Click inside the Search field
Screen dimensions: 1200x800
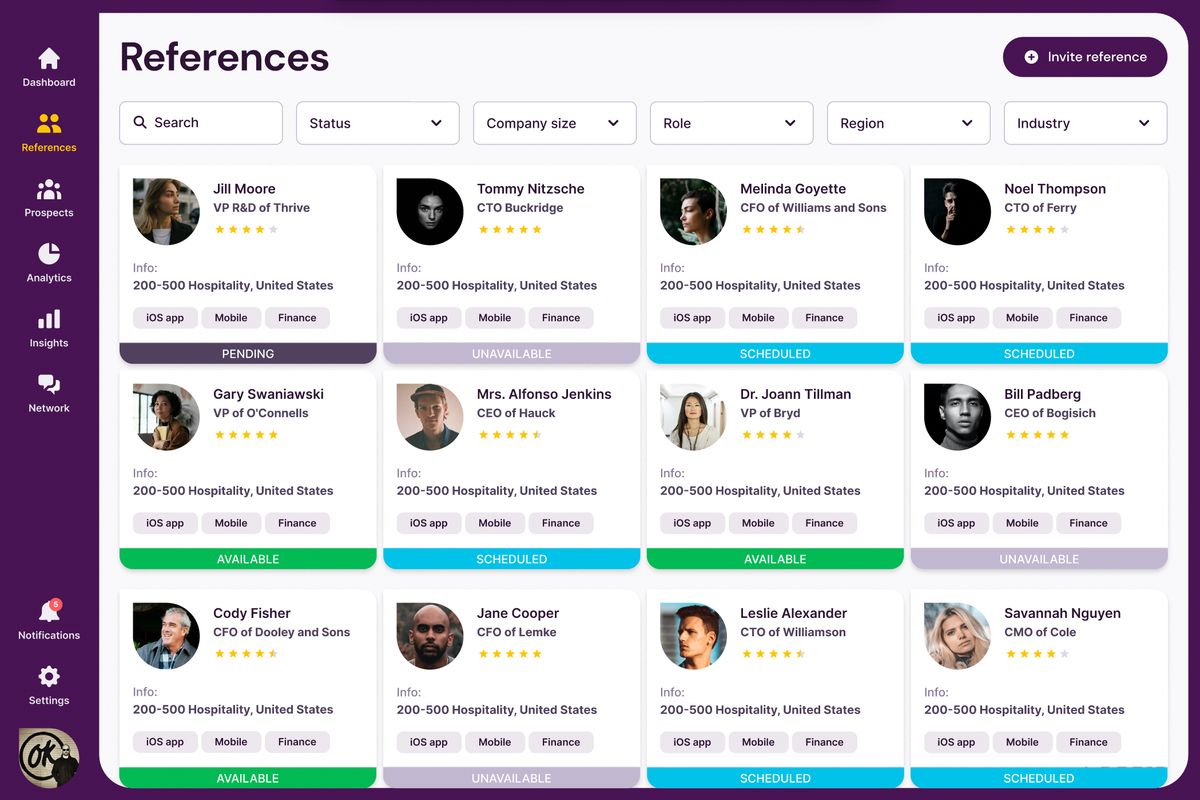(x=200, y=122)
